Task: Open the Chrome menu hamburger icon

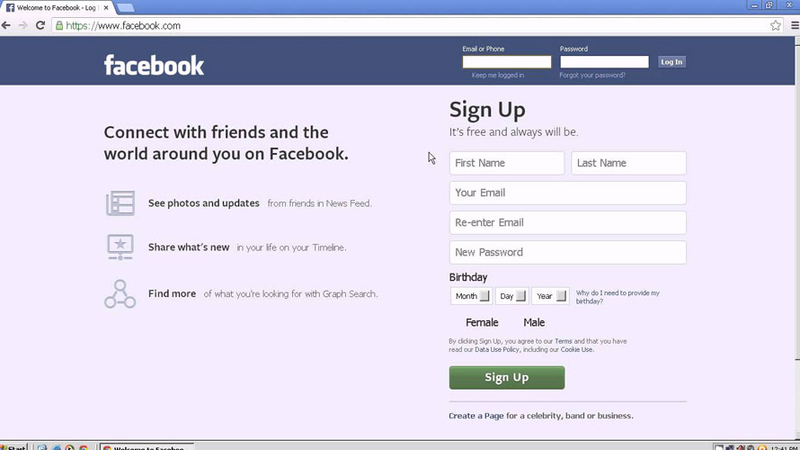Action: point(794,26)
